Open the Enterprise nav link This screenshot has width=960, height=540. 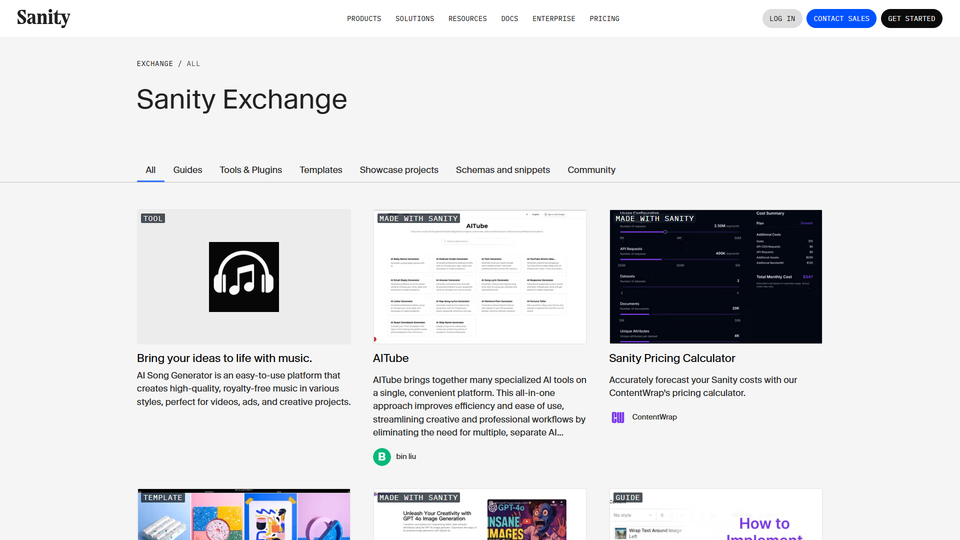coord(553,19)
